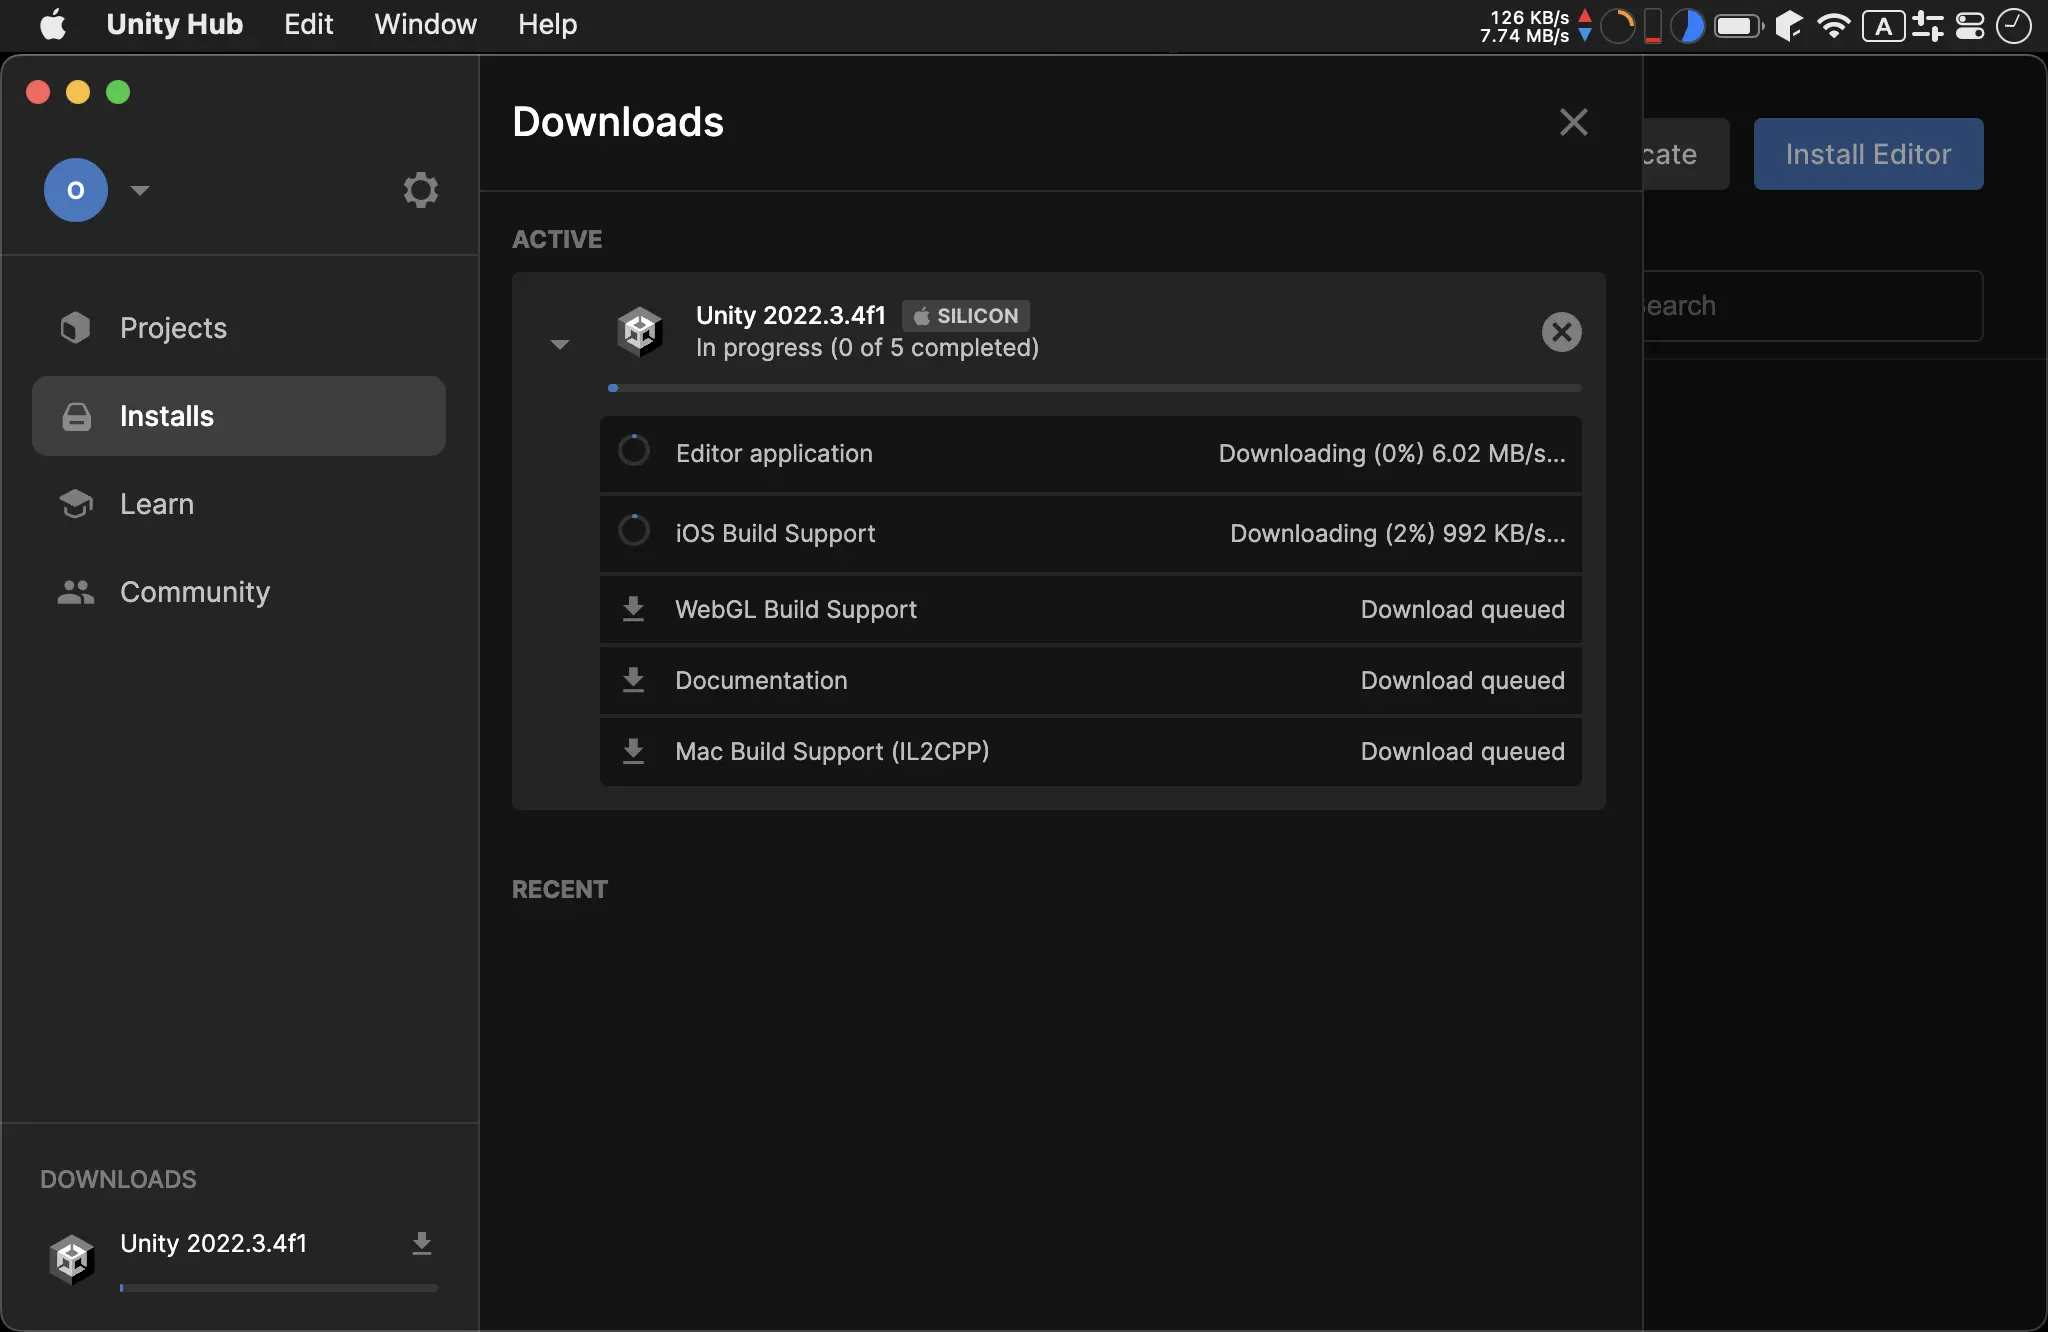Click the overall download progress bar

coord(1095,388)
